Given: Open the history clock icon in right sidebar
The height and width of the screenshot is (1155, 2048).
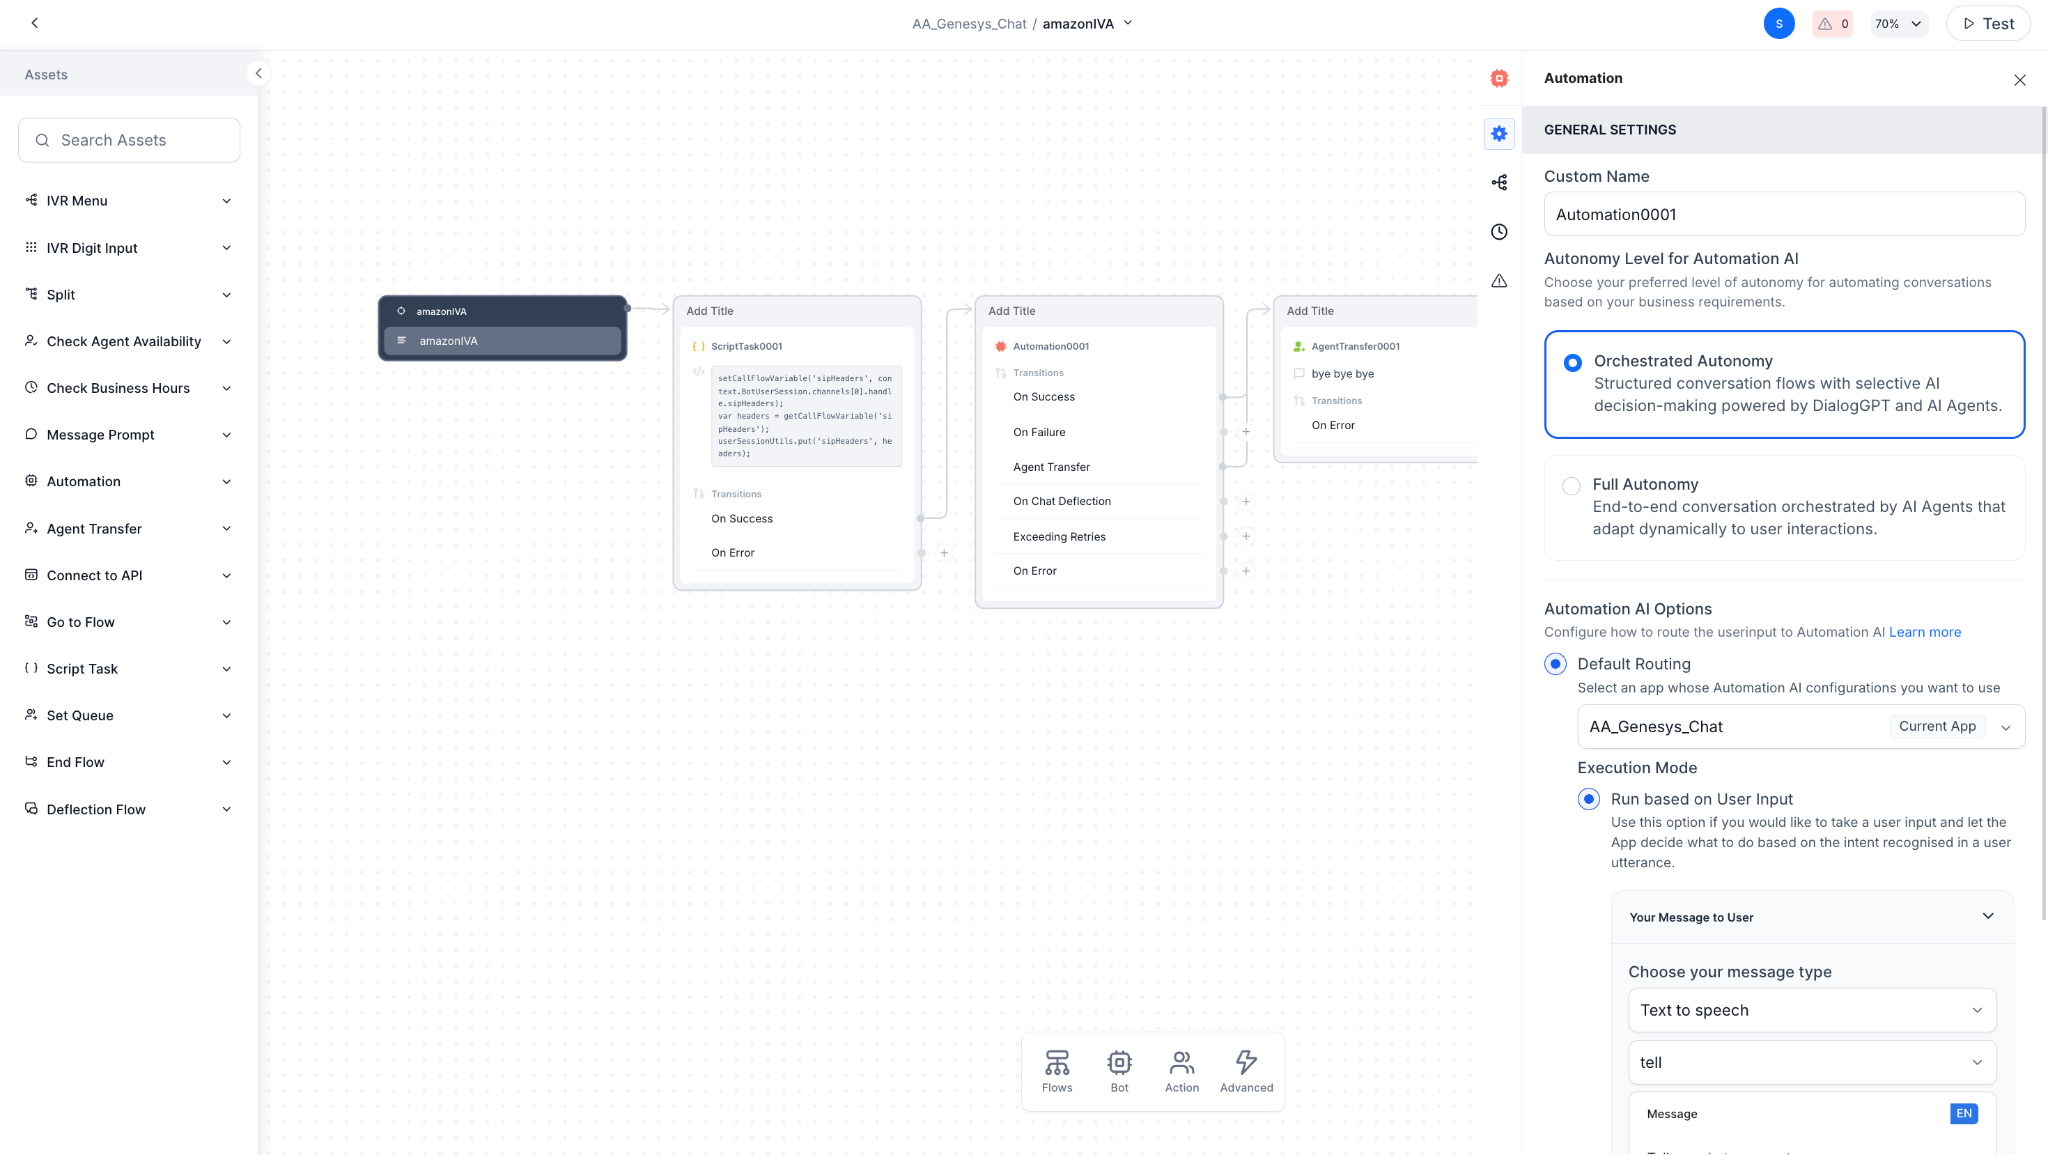Looking at the screenshot, I should coord(1498,231).
